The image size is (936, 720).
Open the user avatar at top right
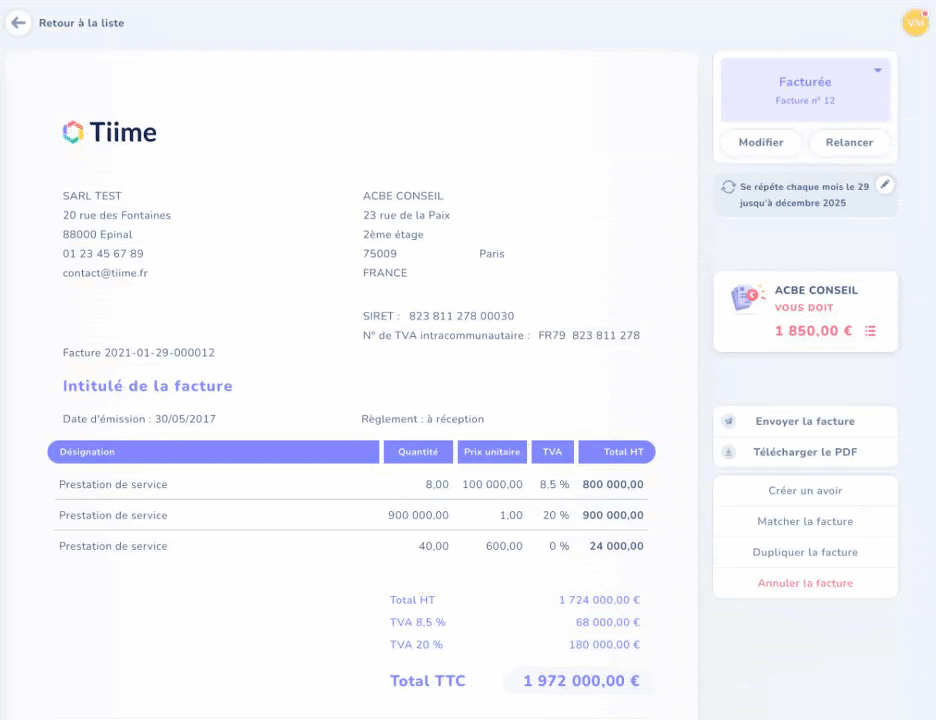click(915, 23)
